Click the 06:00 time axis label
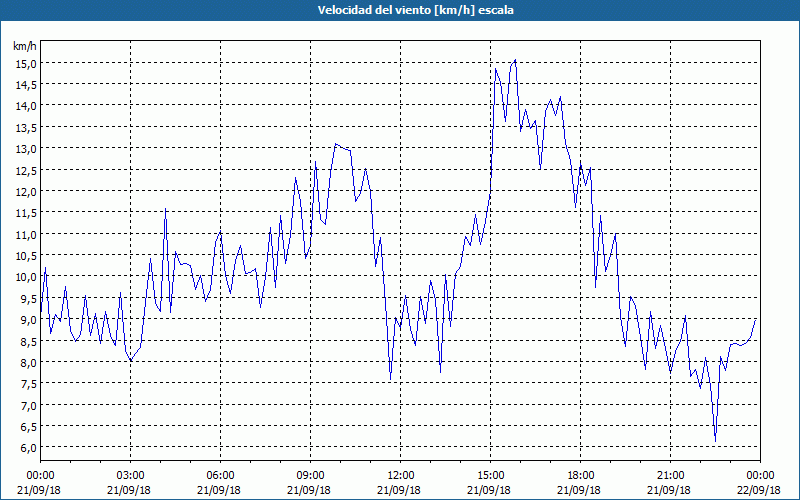800x500 pixels. tap(220, 476)
